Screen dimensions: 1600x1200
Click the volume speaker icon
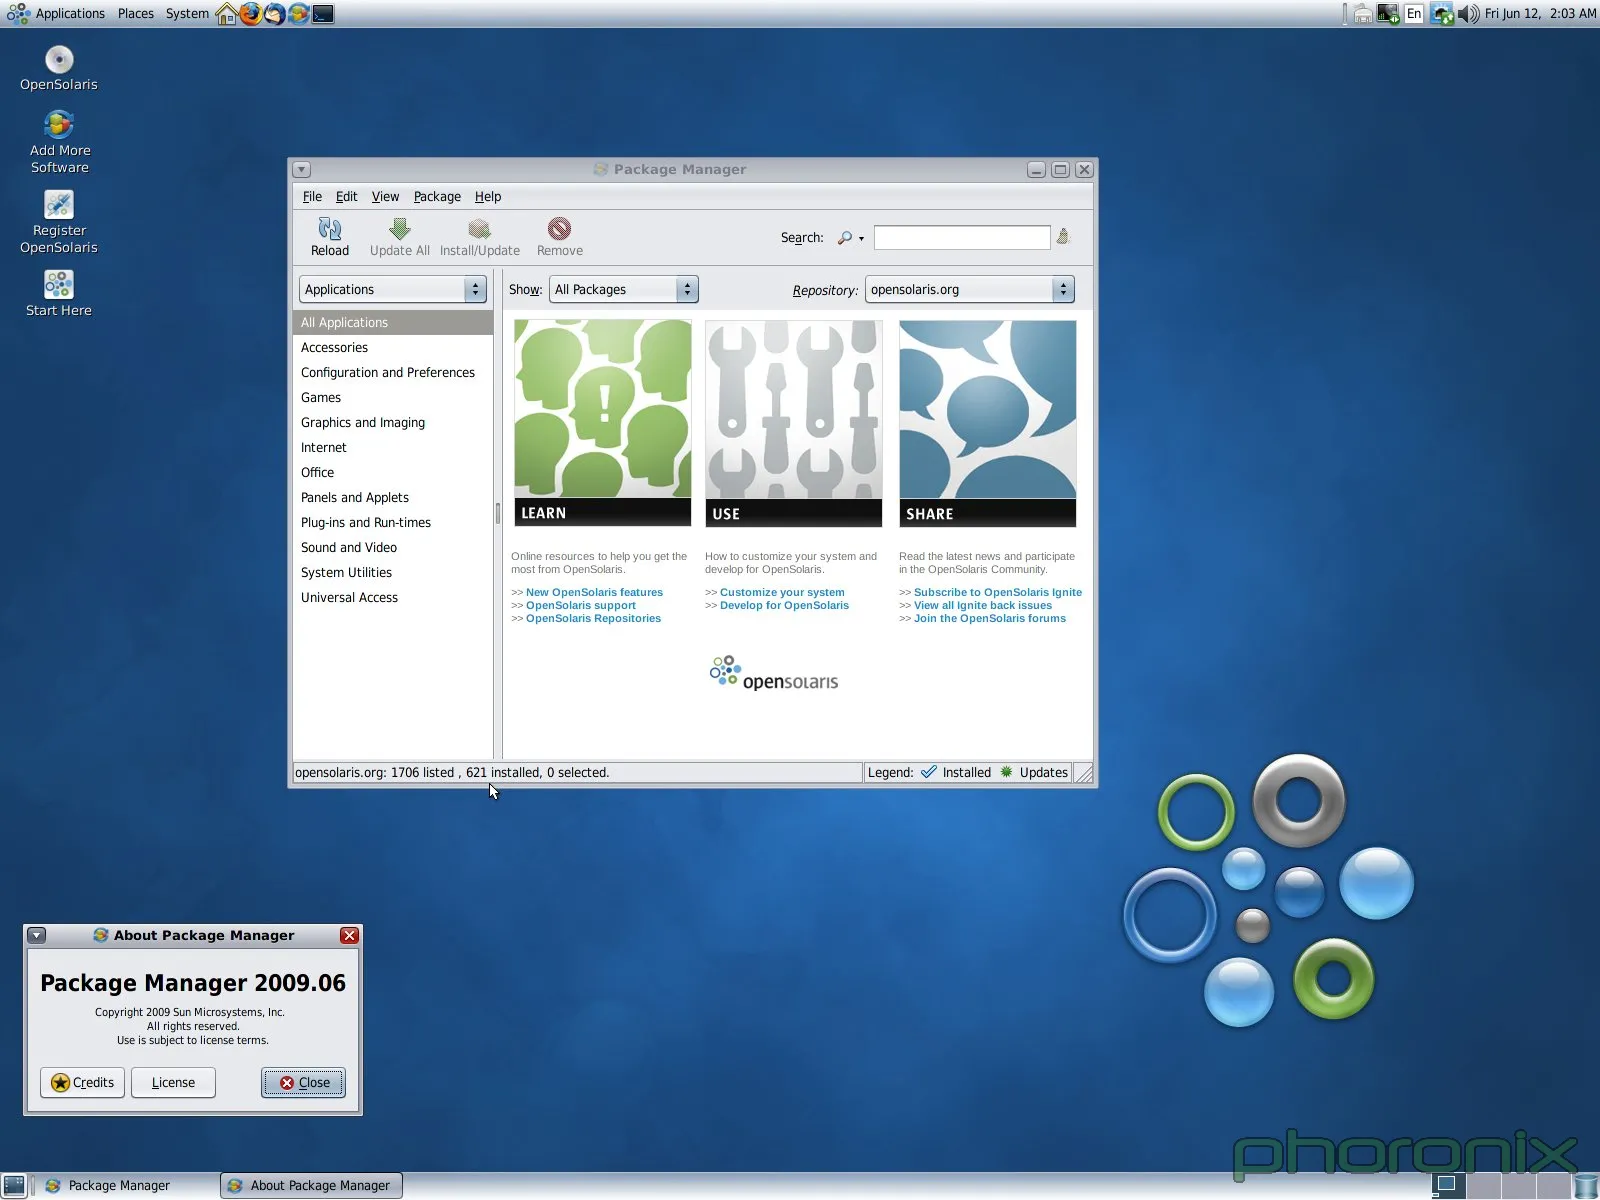1468,14
